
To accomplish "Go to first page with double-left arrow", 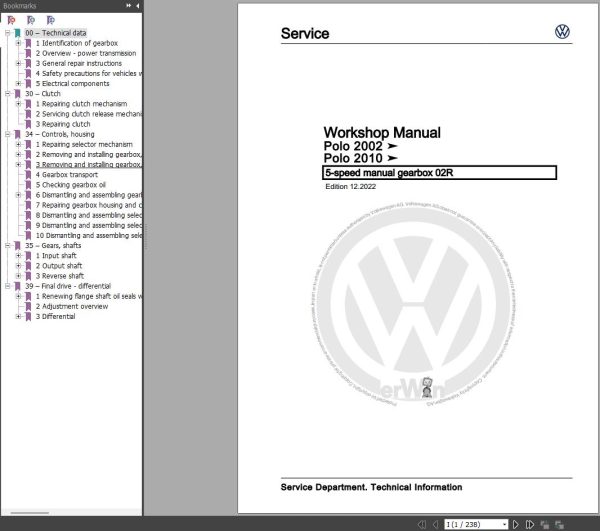I will [422, 524].
